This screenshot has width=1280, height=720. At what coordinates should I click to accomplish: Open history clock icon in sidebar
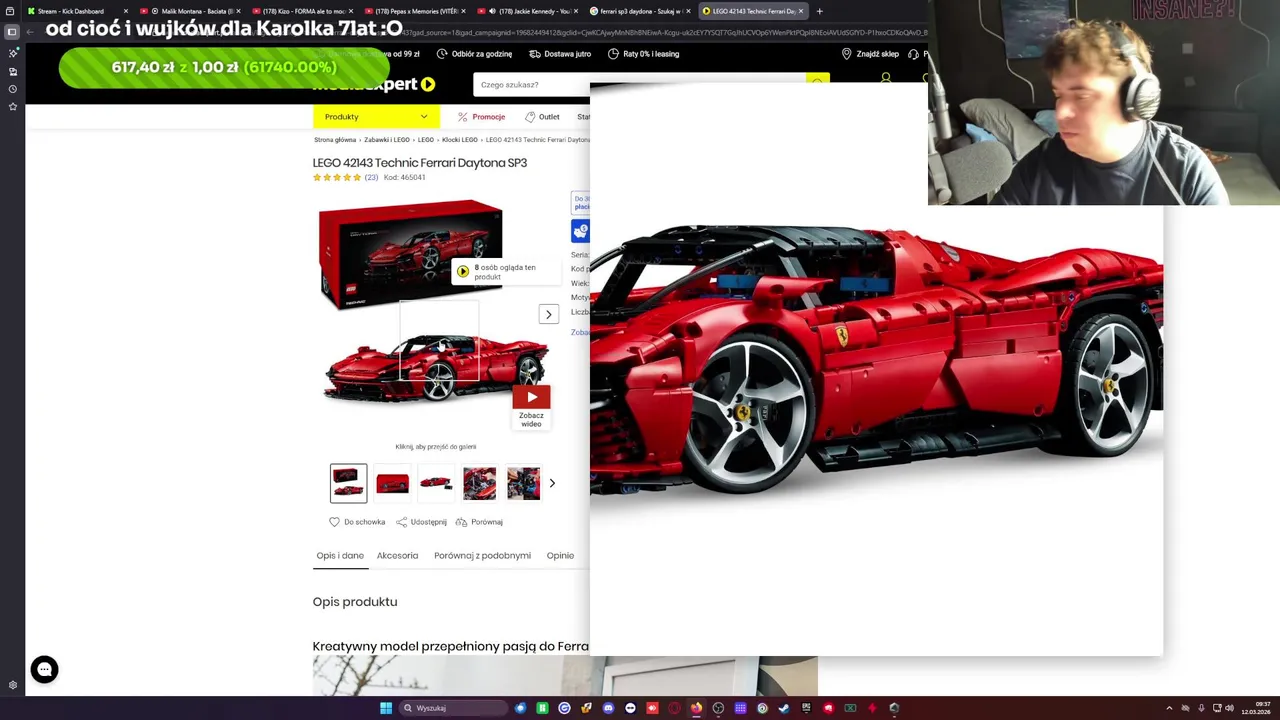(13, 89)
